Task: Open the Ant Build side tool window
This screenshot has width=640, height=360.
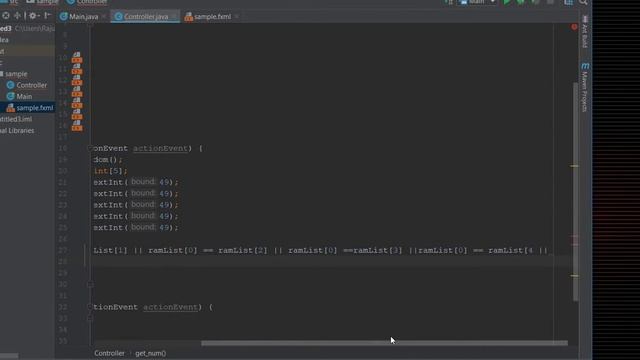Action: pyautogui.click(x=585, y=32)
